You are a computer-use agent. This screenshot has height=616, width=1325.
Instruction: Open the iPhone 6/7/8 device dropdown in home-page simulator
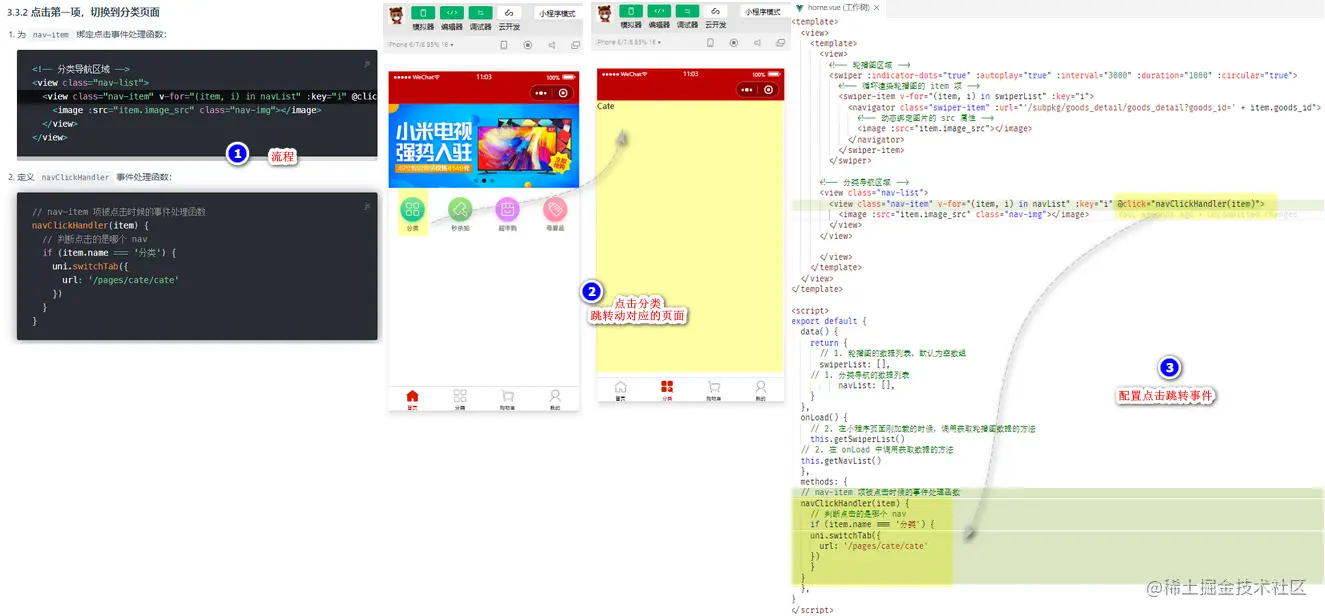click(x=421, y=45)
